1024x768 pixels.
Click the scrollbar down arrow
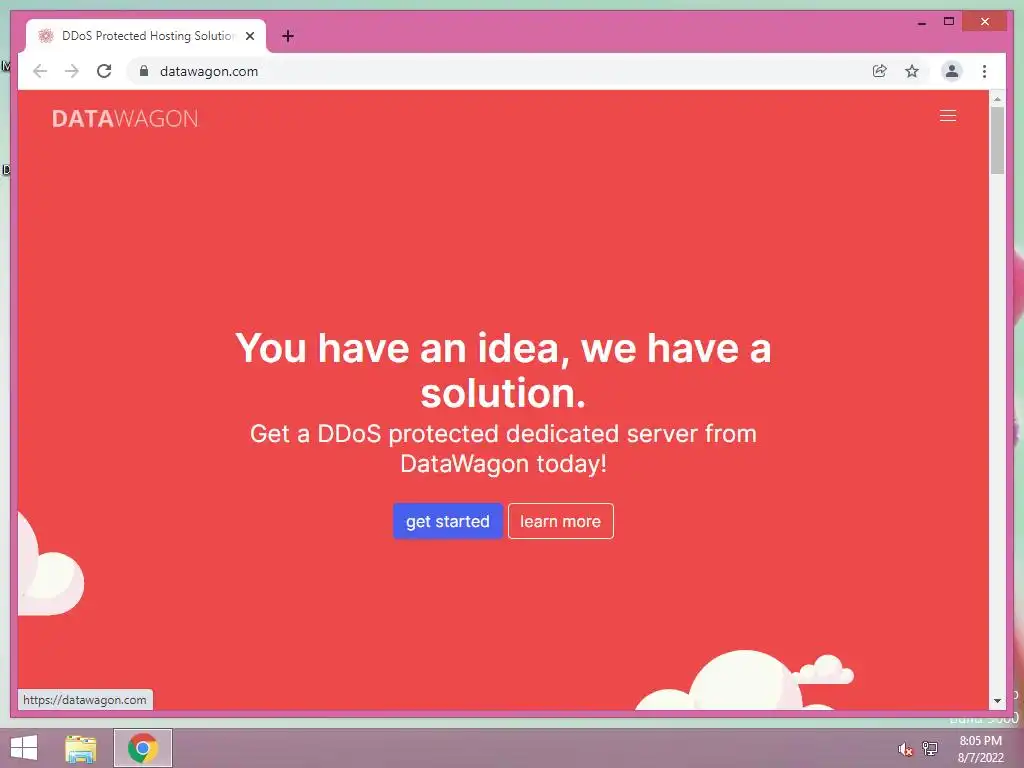[x=997, y=701]
